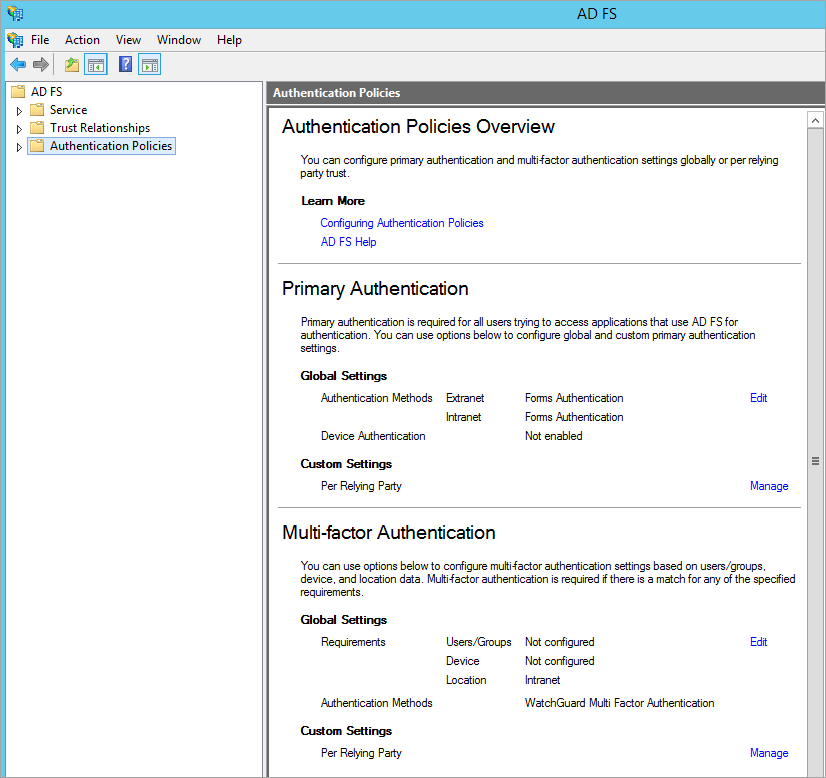
Task: Expand the Service tree node
Action: coord(18,110)
